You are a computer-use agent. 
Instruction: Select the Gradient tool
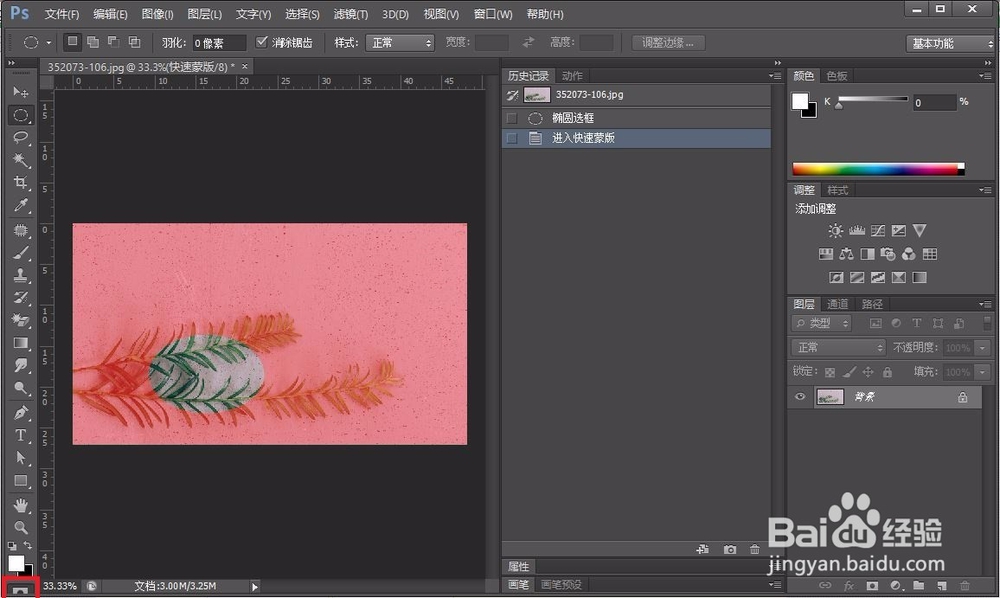coord(20,343)
